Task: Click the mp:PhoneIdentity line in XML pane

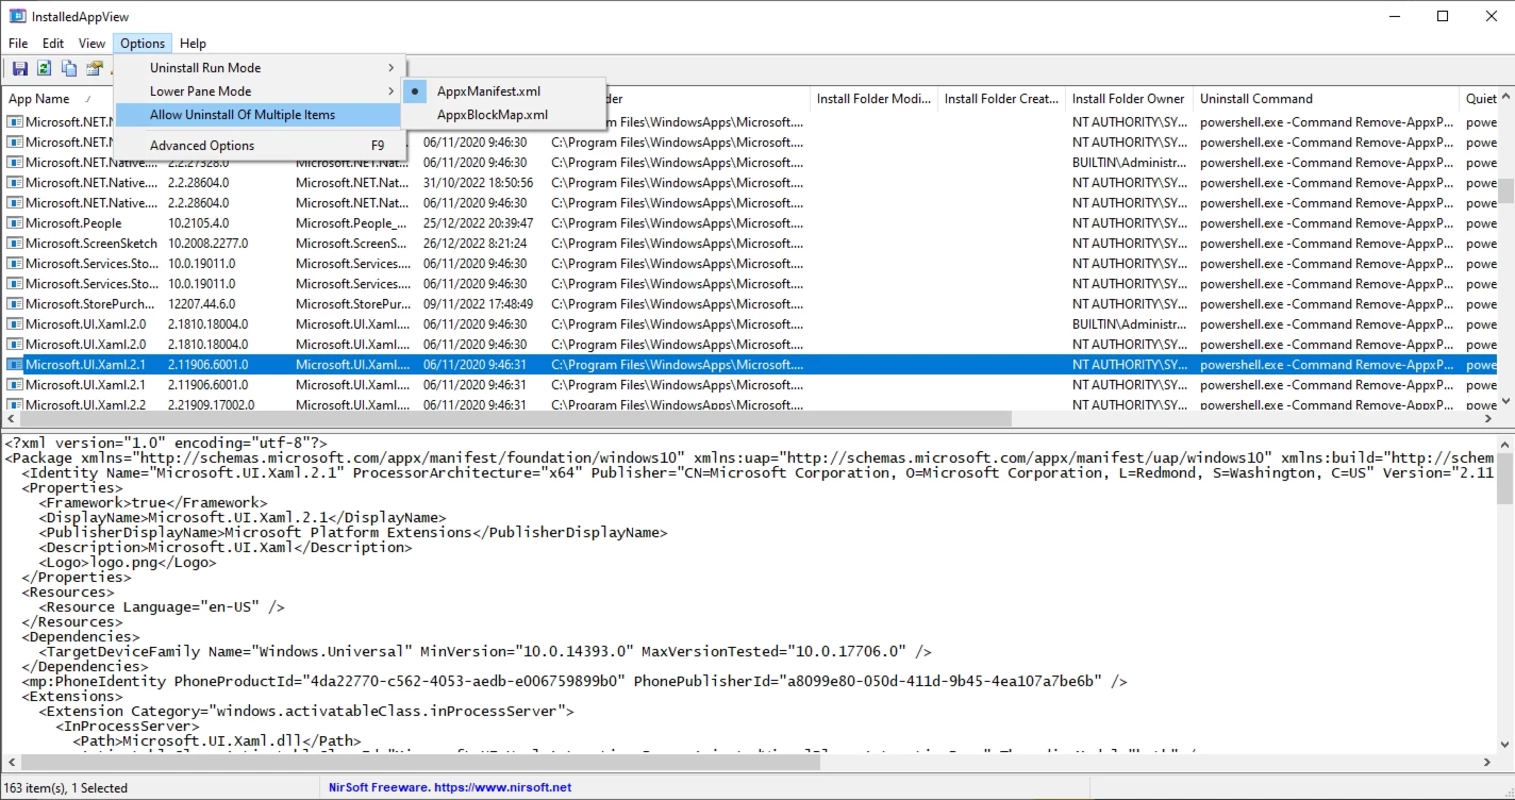Action: pos(575,681)
